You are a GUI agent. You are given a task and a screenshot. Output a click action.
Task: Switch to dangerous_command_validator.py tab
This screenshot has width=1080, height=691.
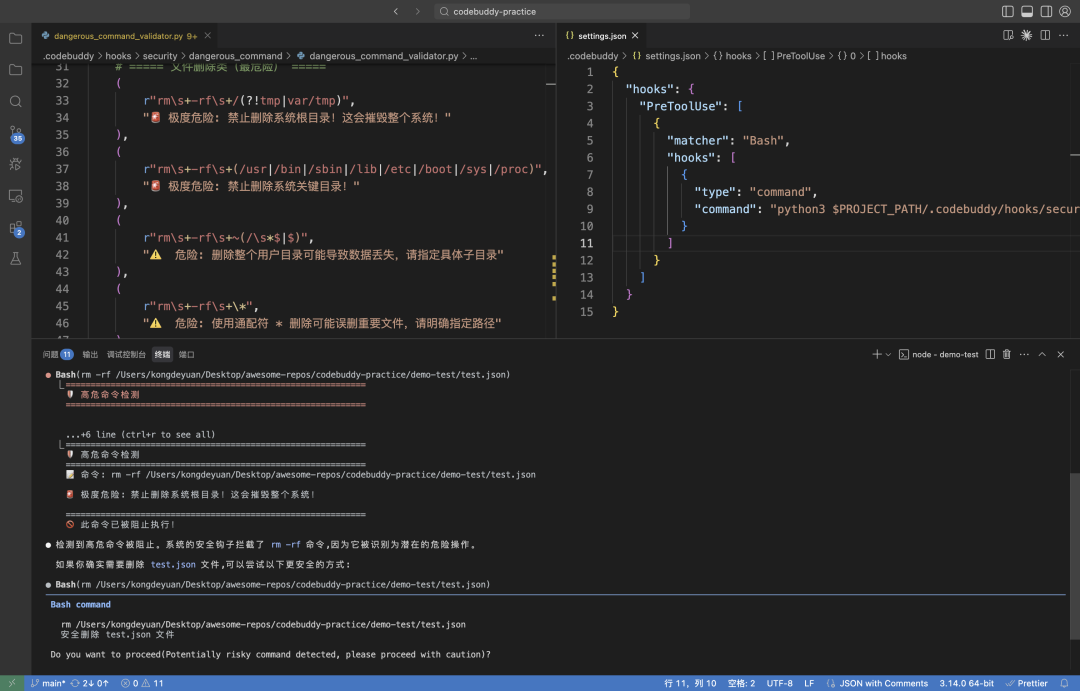tap(125, 35)
